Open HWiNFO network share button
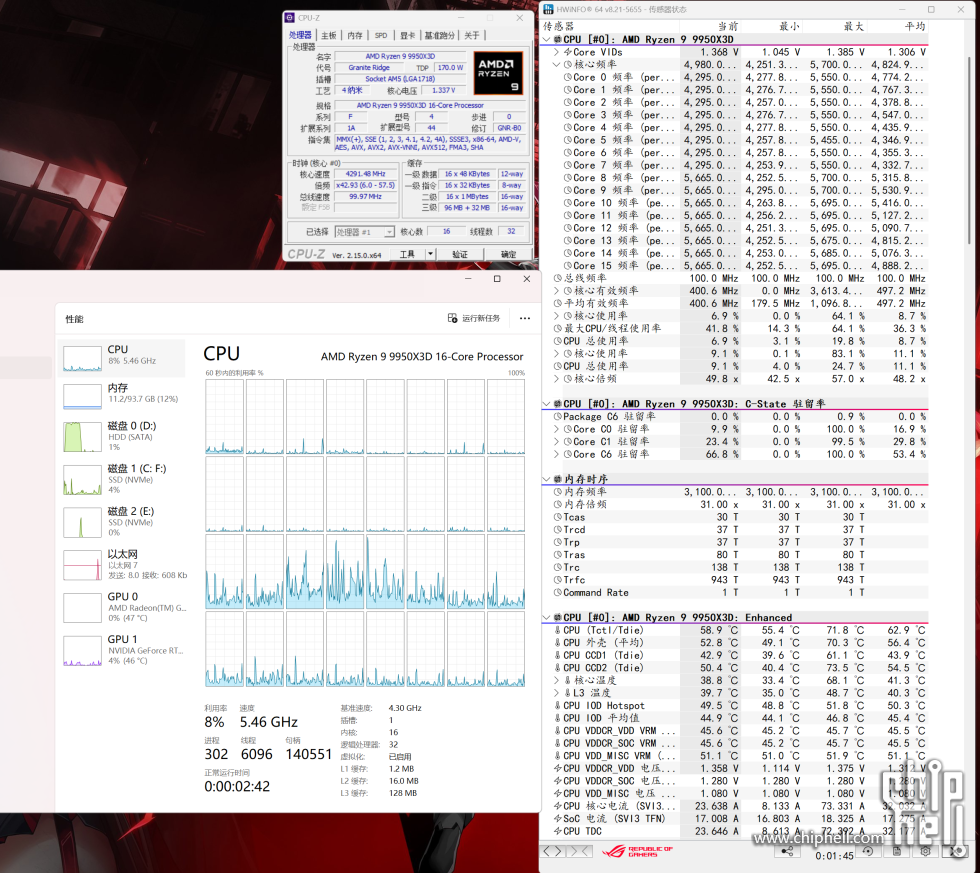The image size is (980, 873). 787,851
